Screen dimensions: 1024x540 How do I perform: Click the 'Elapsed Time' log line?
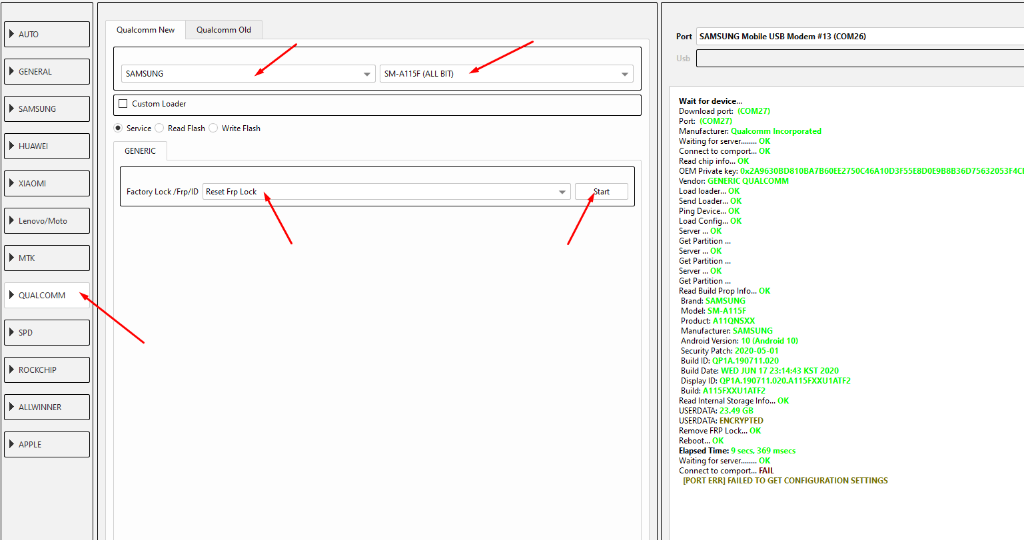point(737,451)
